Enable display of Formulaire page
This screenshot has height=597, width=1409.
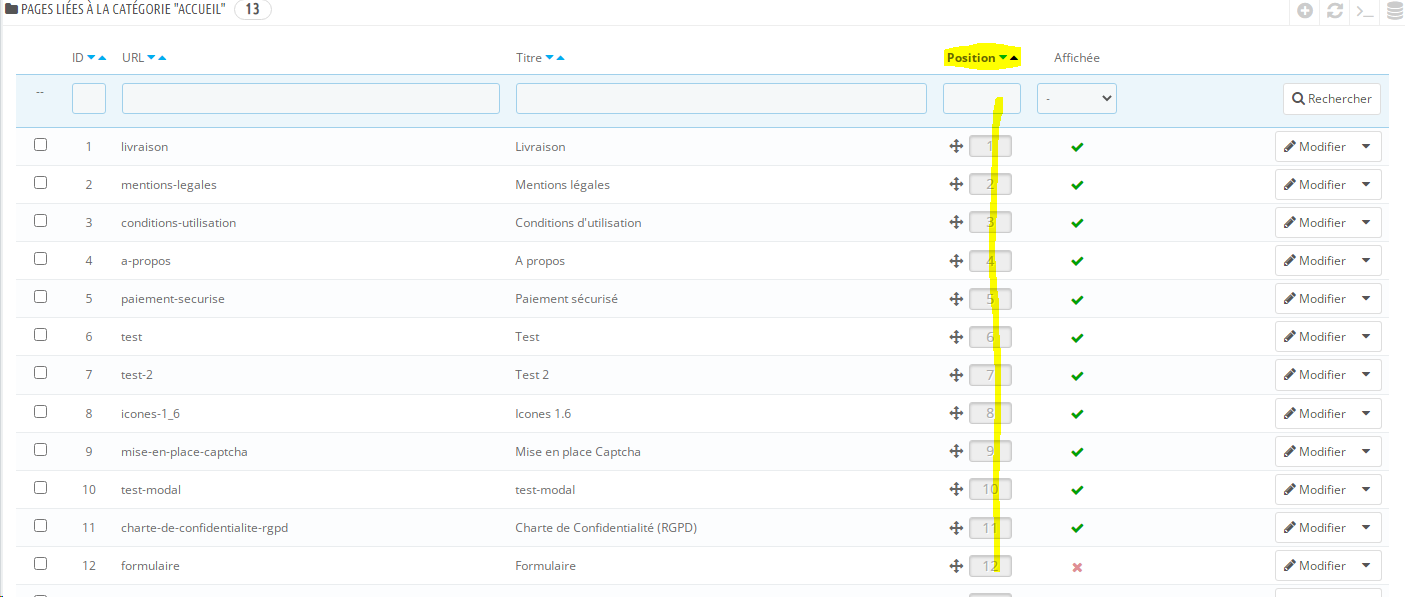click(1077, 567)
